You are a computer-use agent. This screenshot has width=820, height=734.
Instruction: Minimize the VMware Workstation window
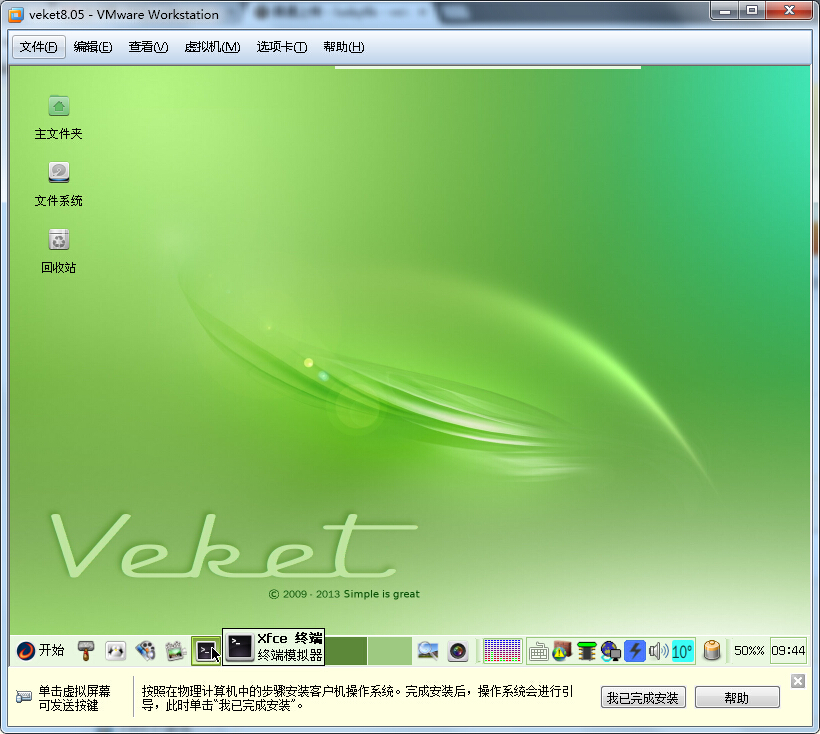tap(725, 11)
